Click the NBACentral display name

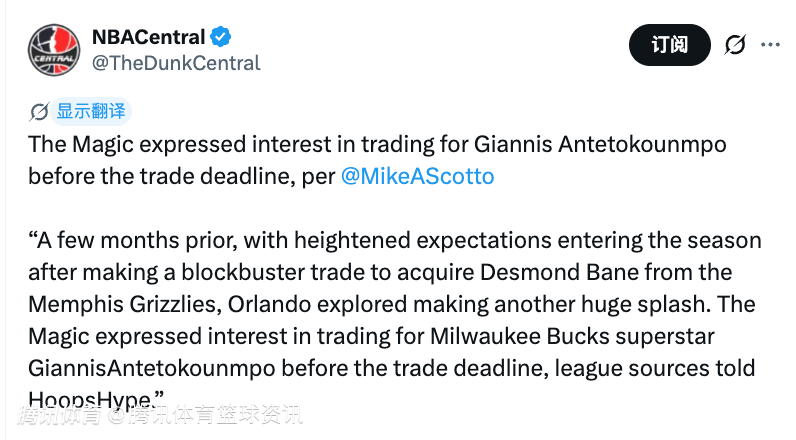coord(148,37)
